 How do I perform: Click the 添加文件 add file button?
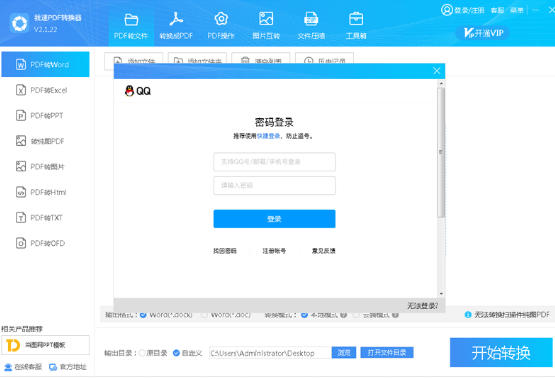(133, 58)
